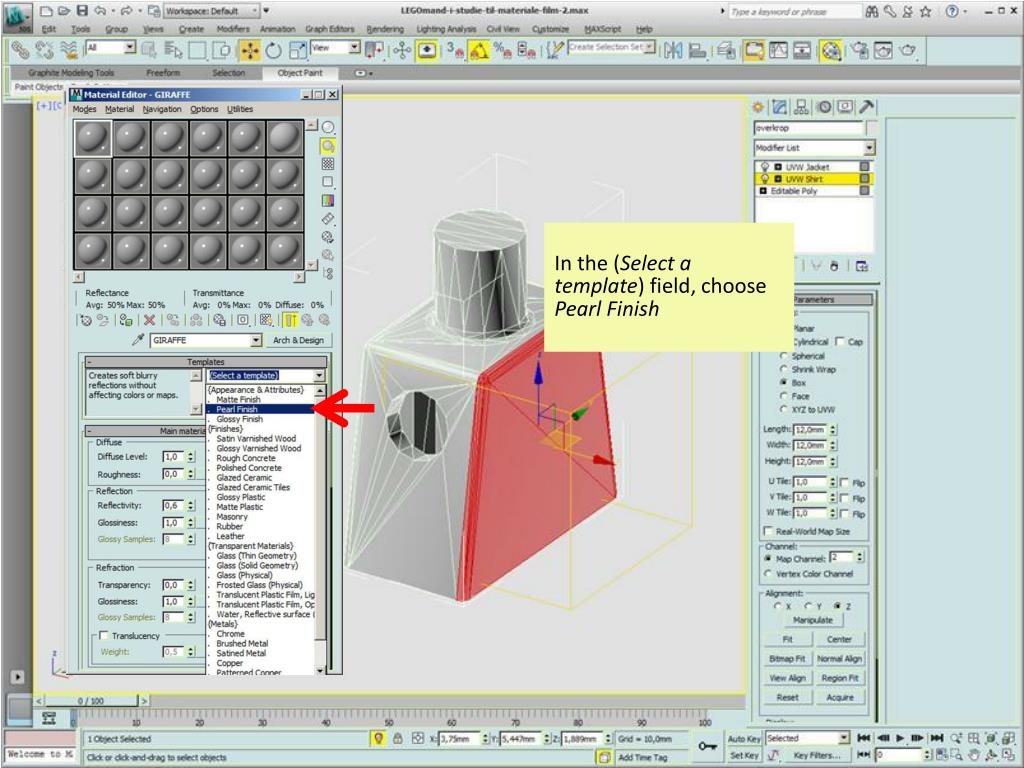The image size is (1024, 768).
Task: Open the Create Selection Set dropdown
Action: click(x=650, y=47)
